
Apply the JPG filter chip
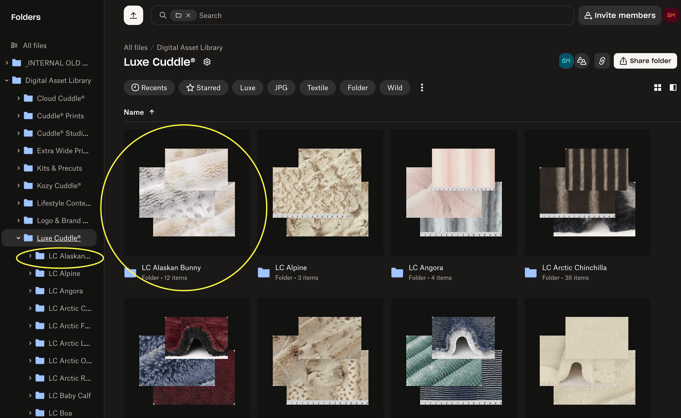(x=281, y=88)
